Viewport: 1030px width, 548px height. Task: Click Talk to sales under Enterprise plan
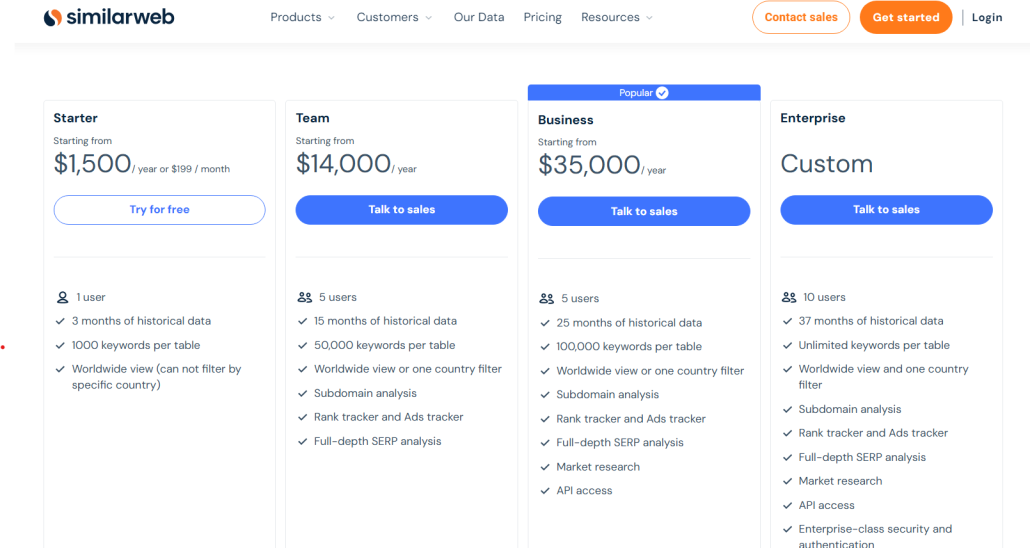pos(886,210)
